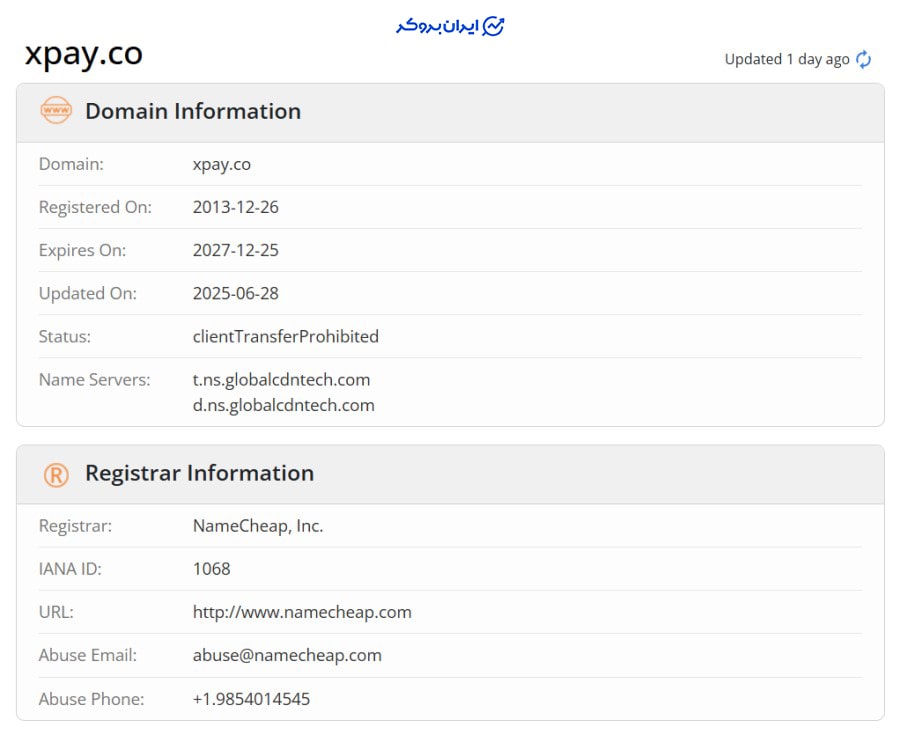900x735 pixels.
Task: Click the orange www Domain Information icon
Action: point(56,110)
